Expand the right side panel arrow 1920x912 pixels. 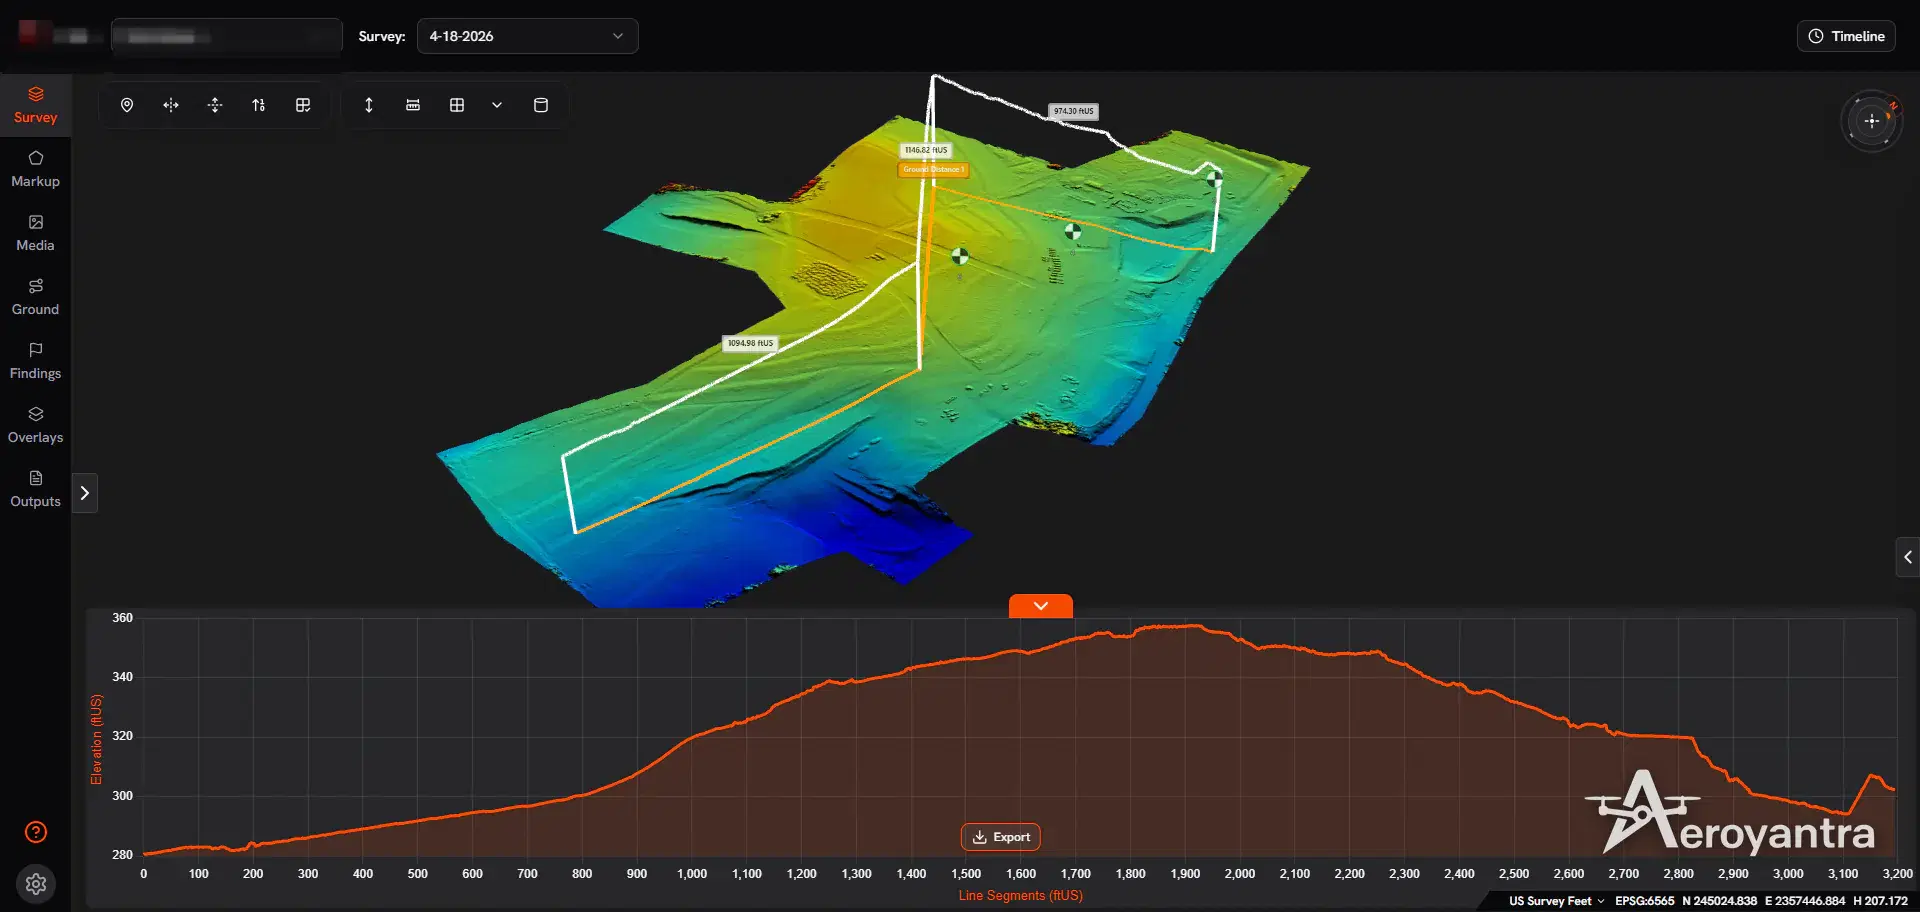click(x=1908, y=557)
